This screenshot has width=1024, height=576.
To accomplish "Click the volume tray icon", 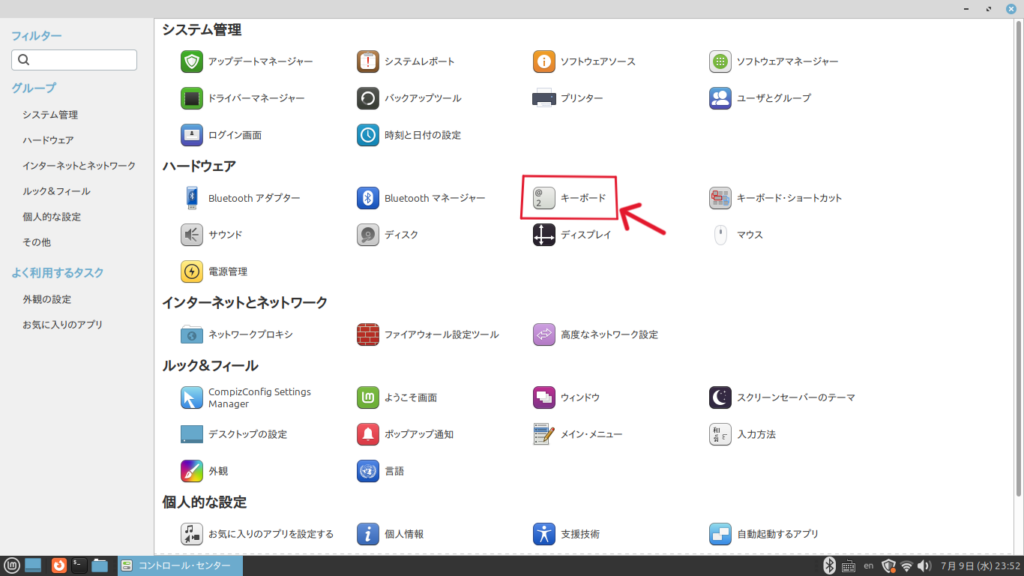I will click(924, 566).
